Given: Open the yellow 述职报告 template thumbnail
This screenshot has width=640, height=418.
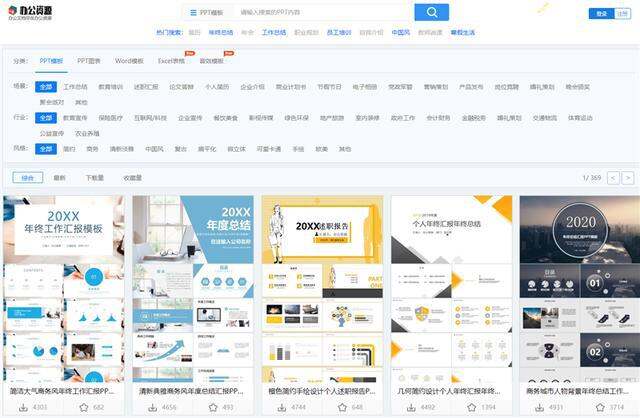Looking at the screenshot, I should 322,287.
